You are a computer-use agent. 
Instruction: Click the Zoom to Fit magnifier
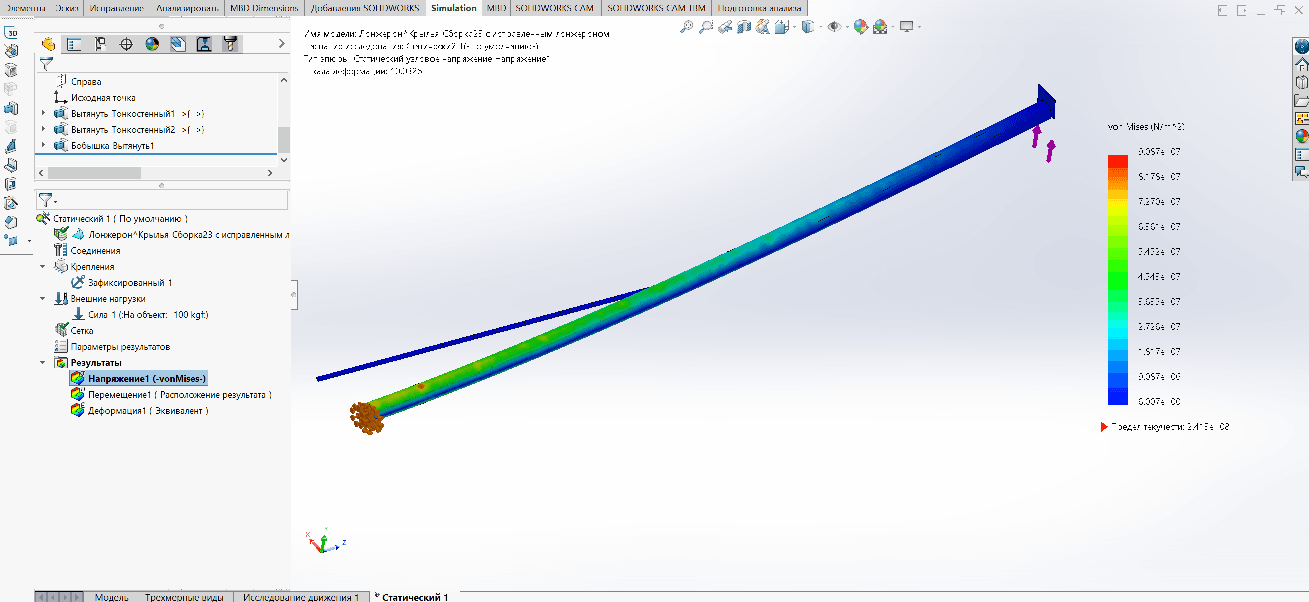[686, 27]
